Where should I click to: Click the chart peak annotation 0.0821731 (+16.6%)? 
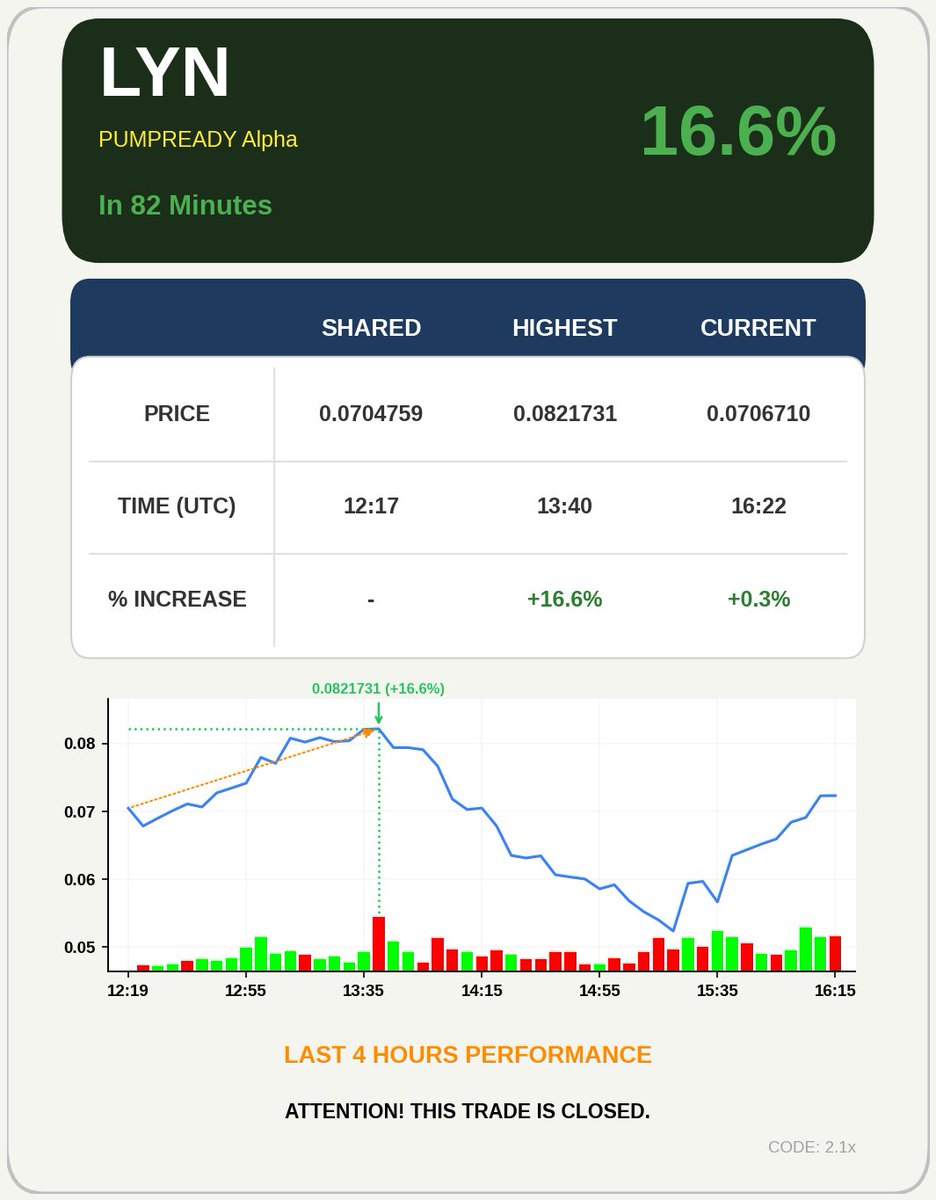click(378, 688)
